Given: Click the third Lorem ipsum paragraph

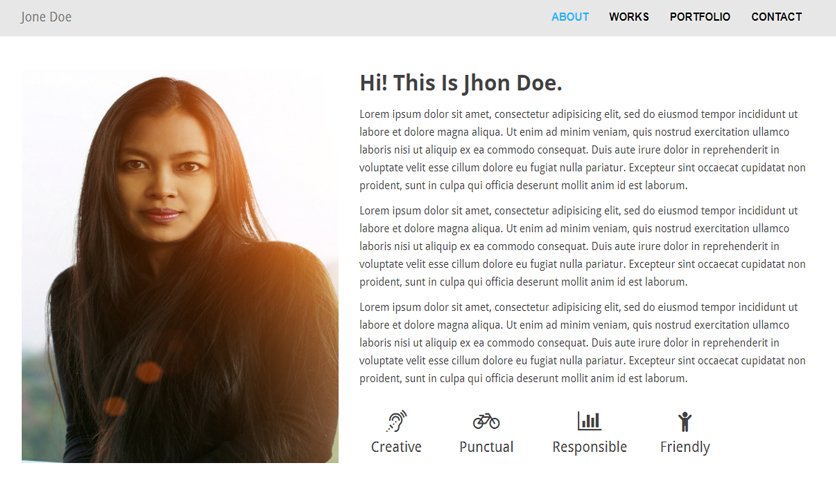Looking at the screenshot, I should click(x=582, y=343).
